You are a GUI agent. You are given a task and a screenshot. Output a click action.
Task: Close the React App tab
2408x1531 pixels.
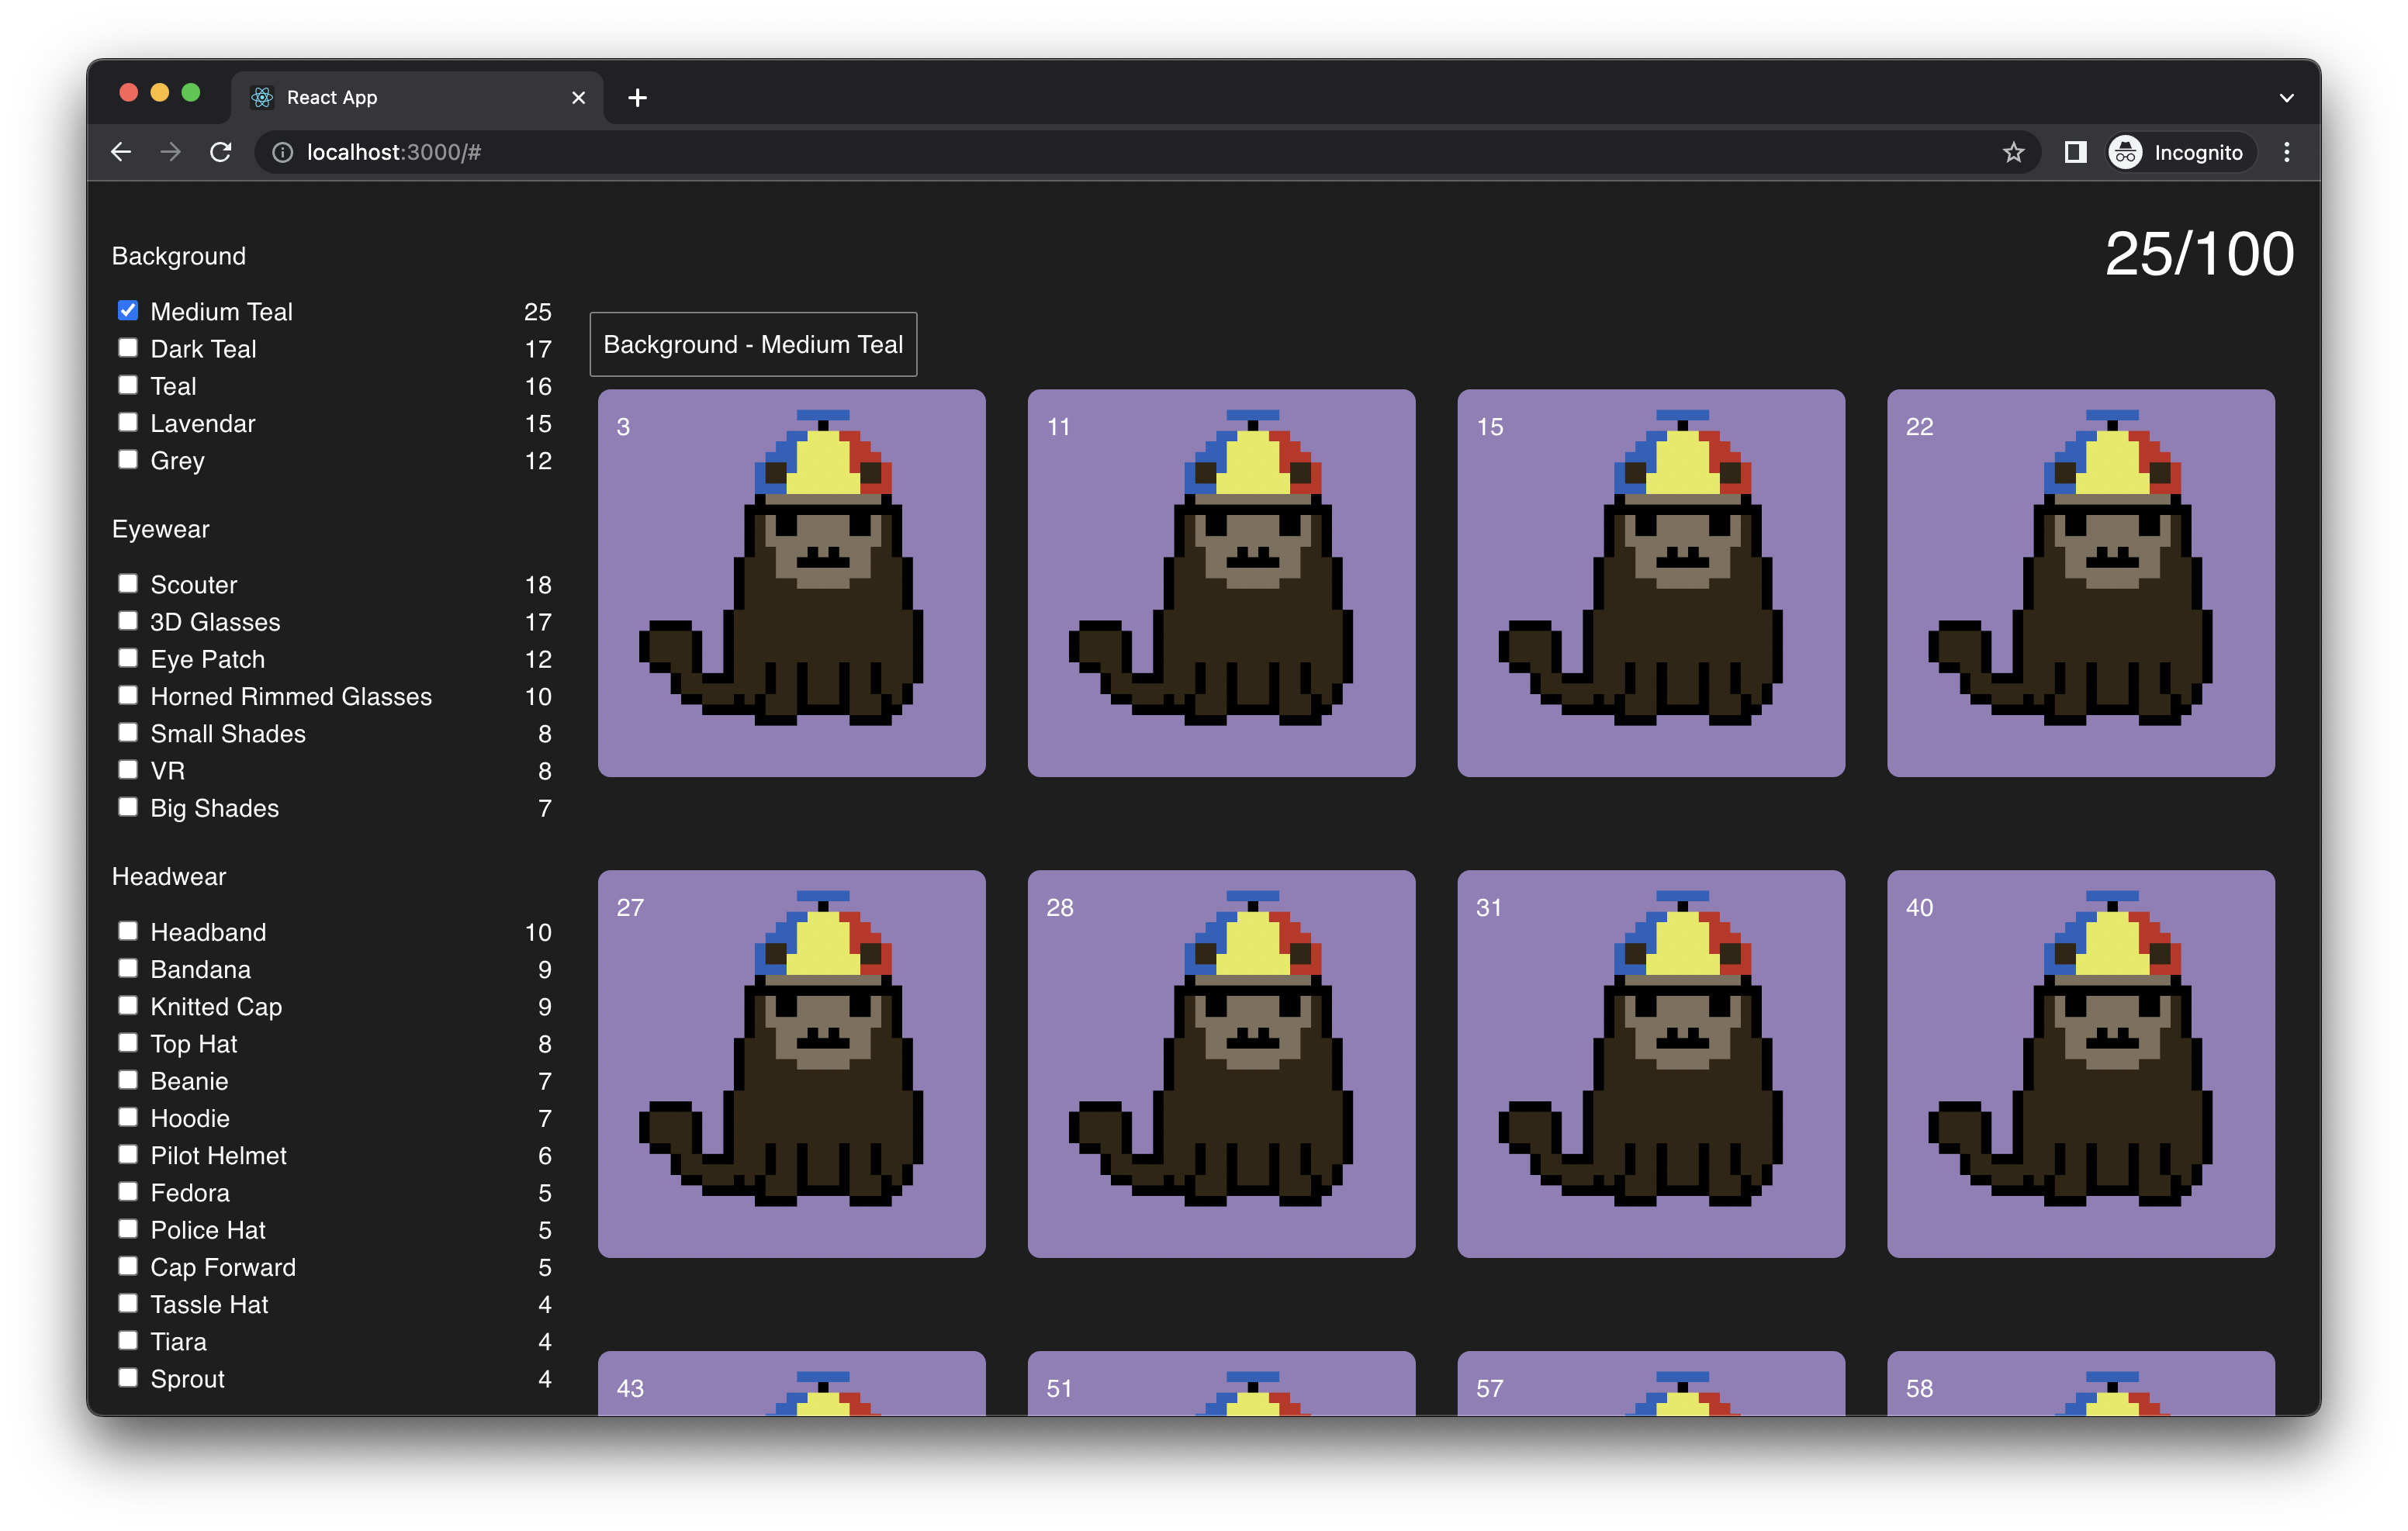(x=578, y=98)
